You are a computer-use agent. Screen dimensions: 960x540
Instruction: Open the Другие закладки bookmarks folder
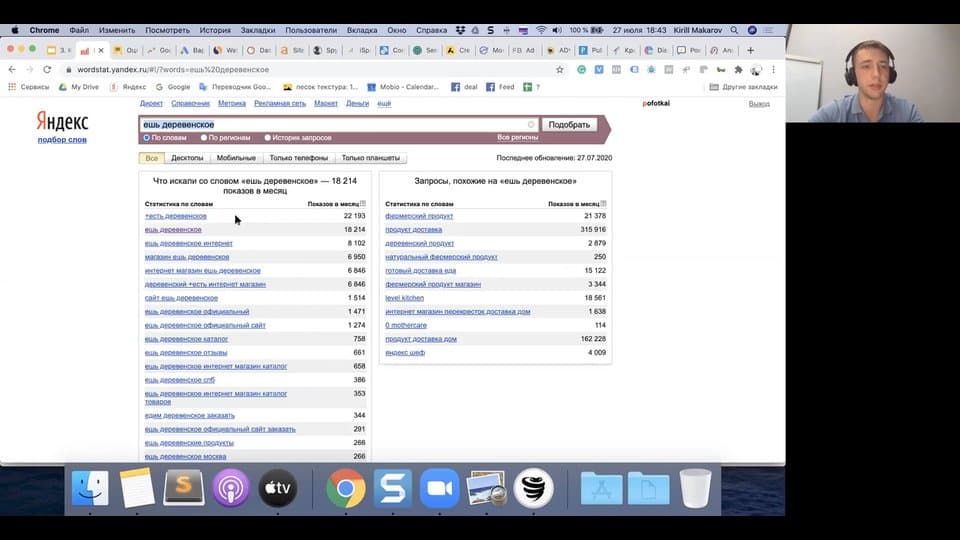(x=743, y=87)
